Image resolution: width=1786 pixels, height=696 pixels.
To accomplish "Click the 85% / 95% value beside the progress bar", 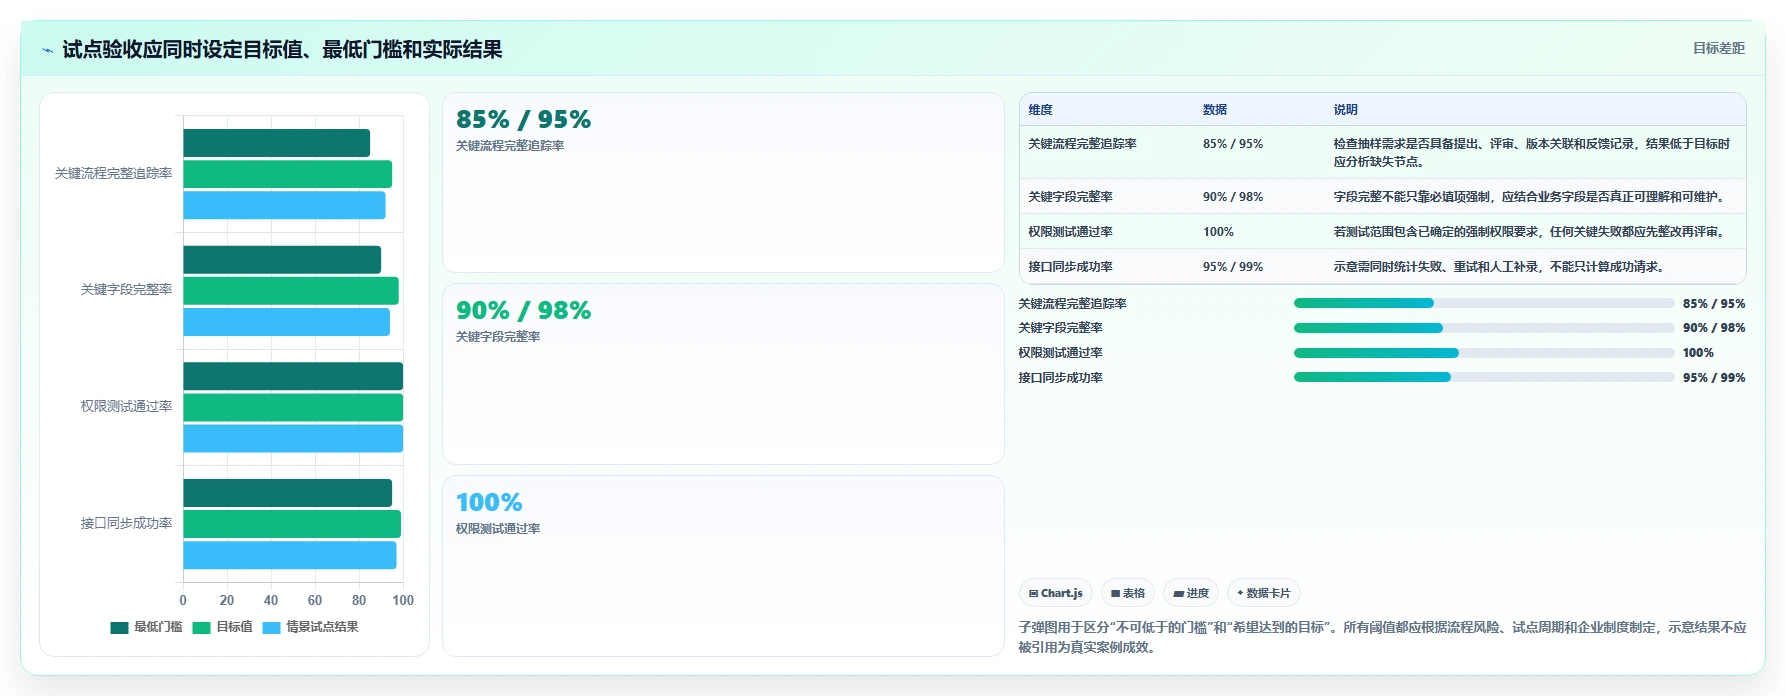I will pyautogui.click(x=1714, y=304).
